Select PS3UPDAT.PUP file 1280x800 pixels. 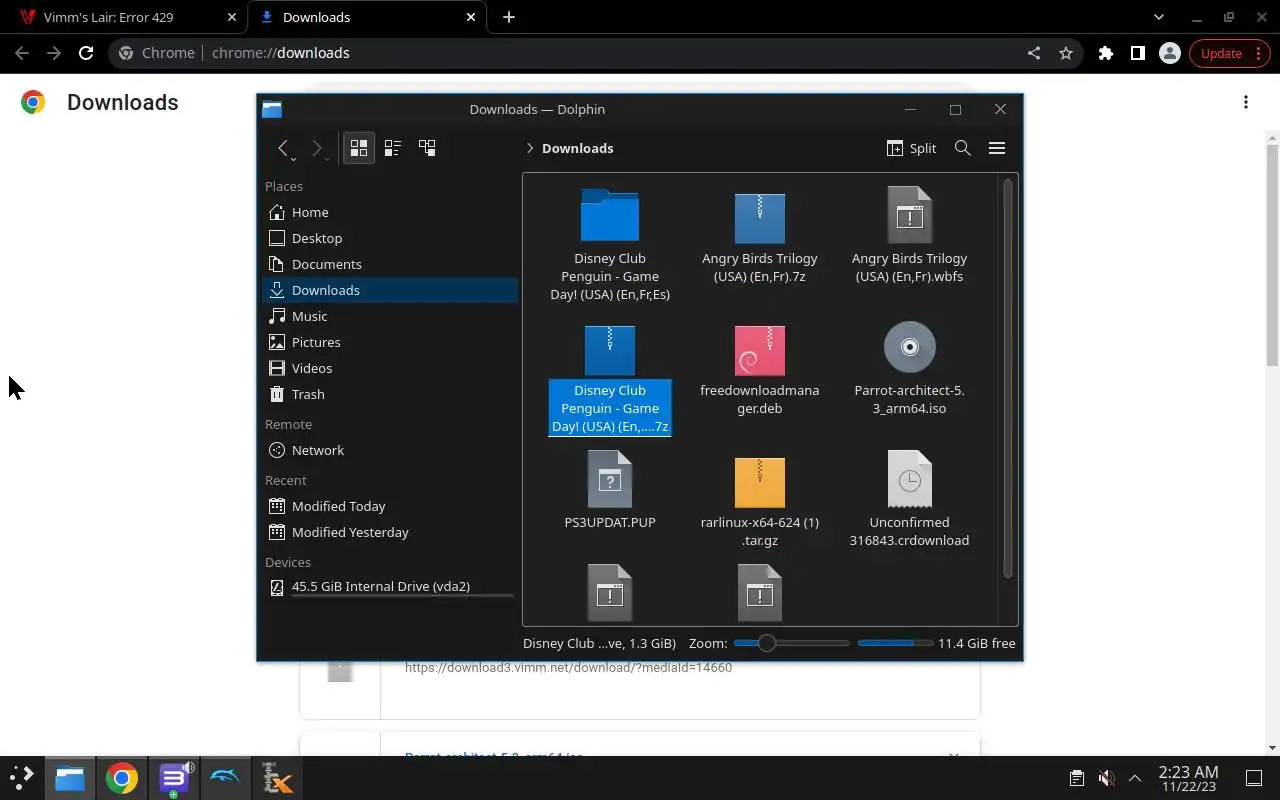point(609,478)
